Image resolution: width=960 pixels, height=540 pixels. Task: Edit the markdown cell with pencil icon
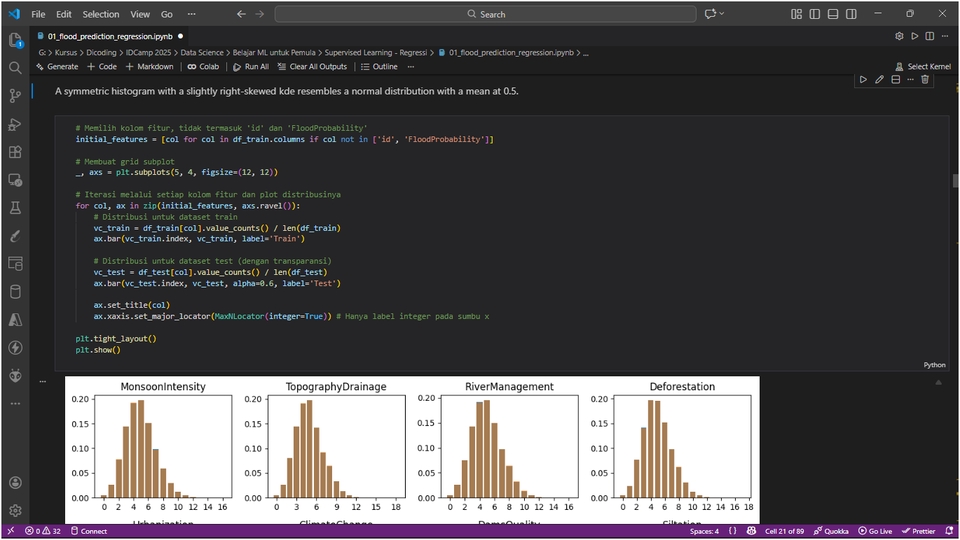click(879, 79)
